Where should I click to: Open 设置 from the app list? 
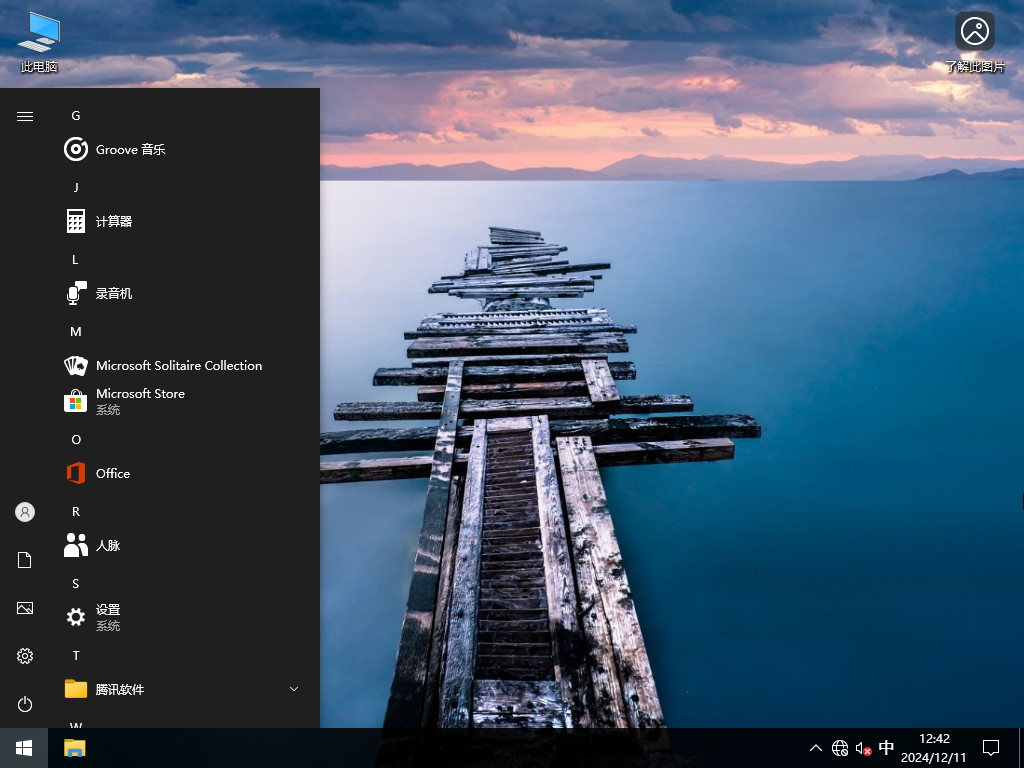pyautogui.click(x=110, y=617)
